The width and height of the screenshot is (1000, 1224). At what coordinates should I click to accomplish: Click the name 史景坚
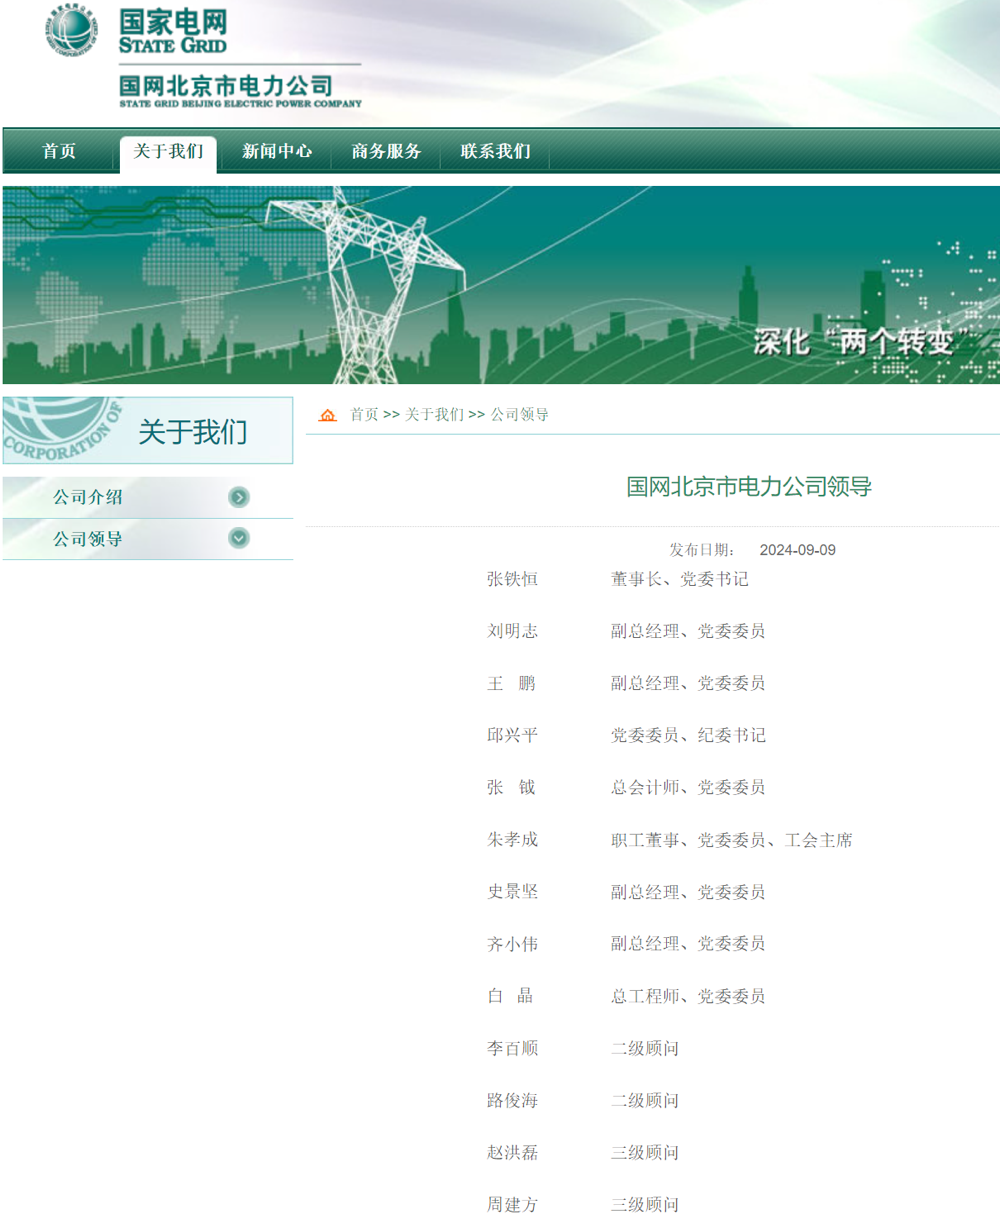pyautogui.click(x=512, y=892)
